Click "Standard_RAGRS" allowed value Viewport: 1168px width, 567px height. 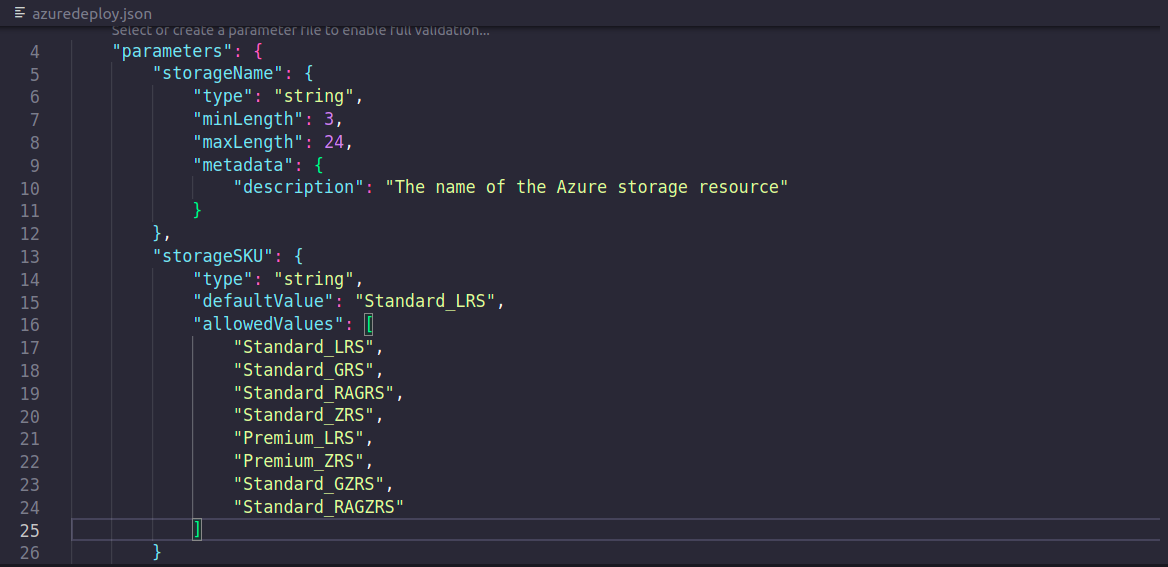pos(314,393)
